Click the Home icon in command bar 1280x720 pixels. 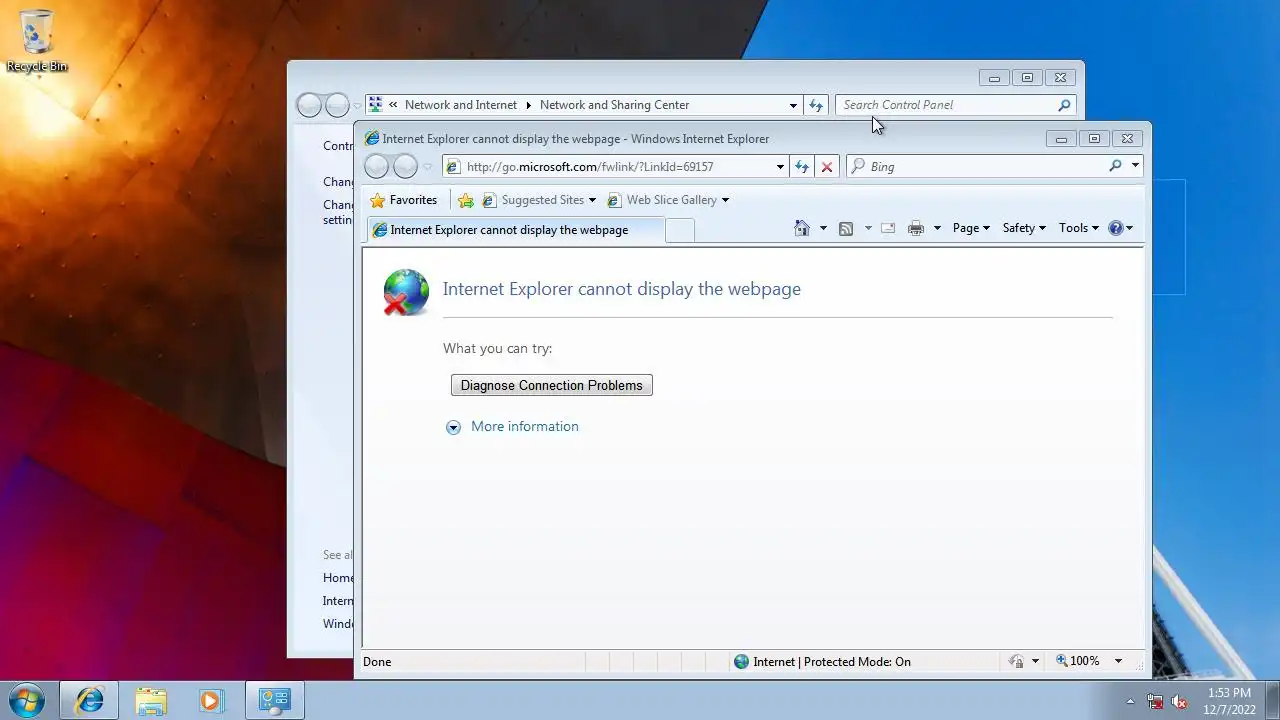[801, 228]
